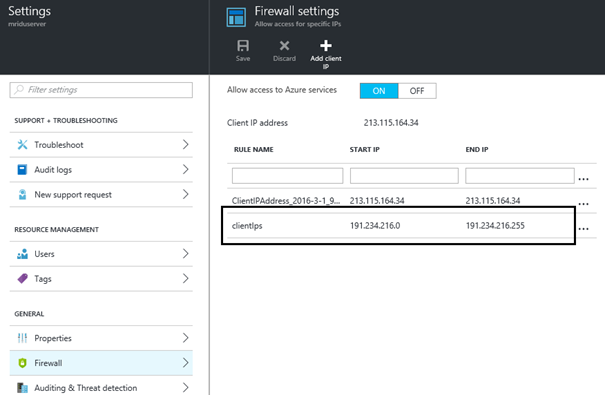Image resolution: width=605 pixels, height=395 pixels.
Task: Click the Auditing & Threat detection icon
Action: pyautogui.click(x=22, y=388)
